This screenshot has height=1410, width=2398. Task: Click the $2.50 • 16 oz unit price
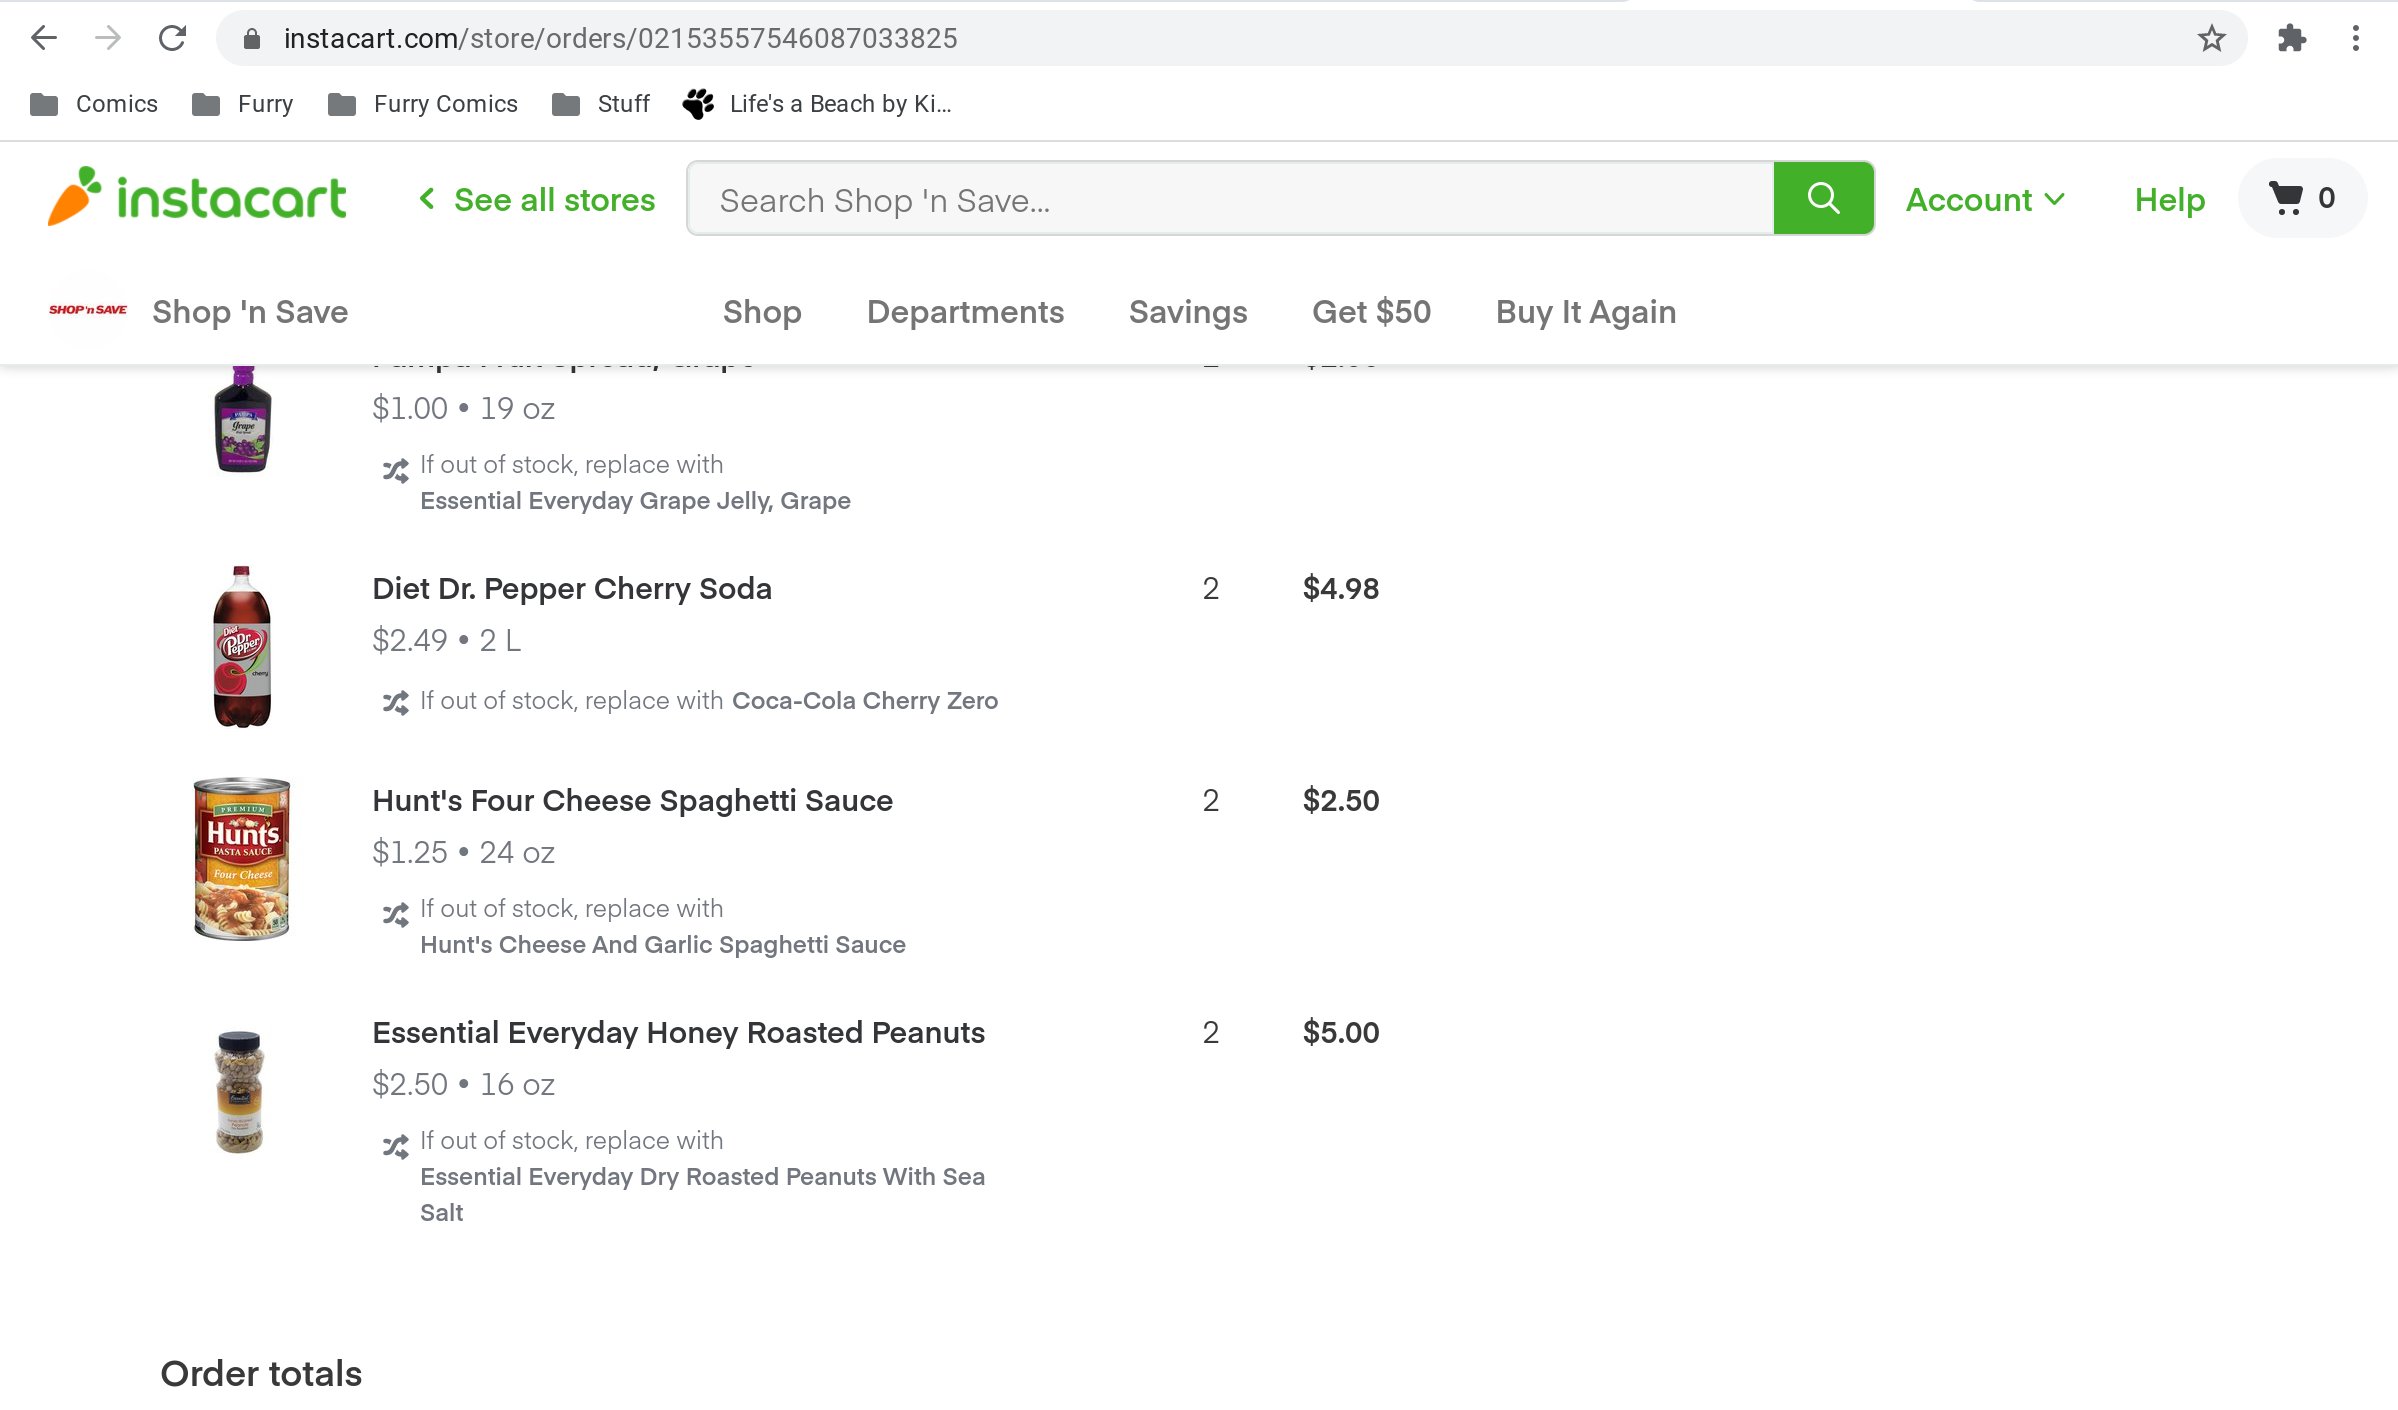(463, 1084)
